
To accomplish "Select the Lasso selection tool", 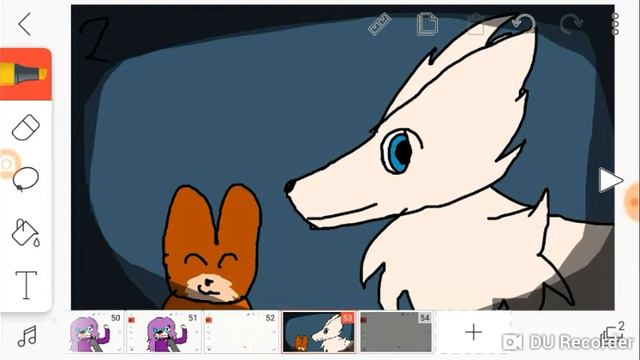I will tap(26, 179).
